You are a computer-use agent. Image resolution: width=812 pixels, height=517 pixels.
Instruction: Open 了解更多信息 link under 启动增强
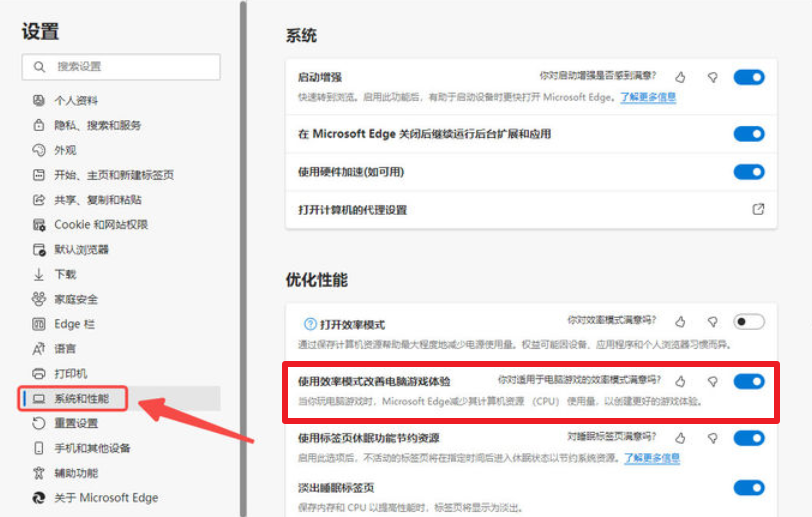click(x=648, y=97)
